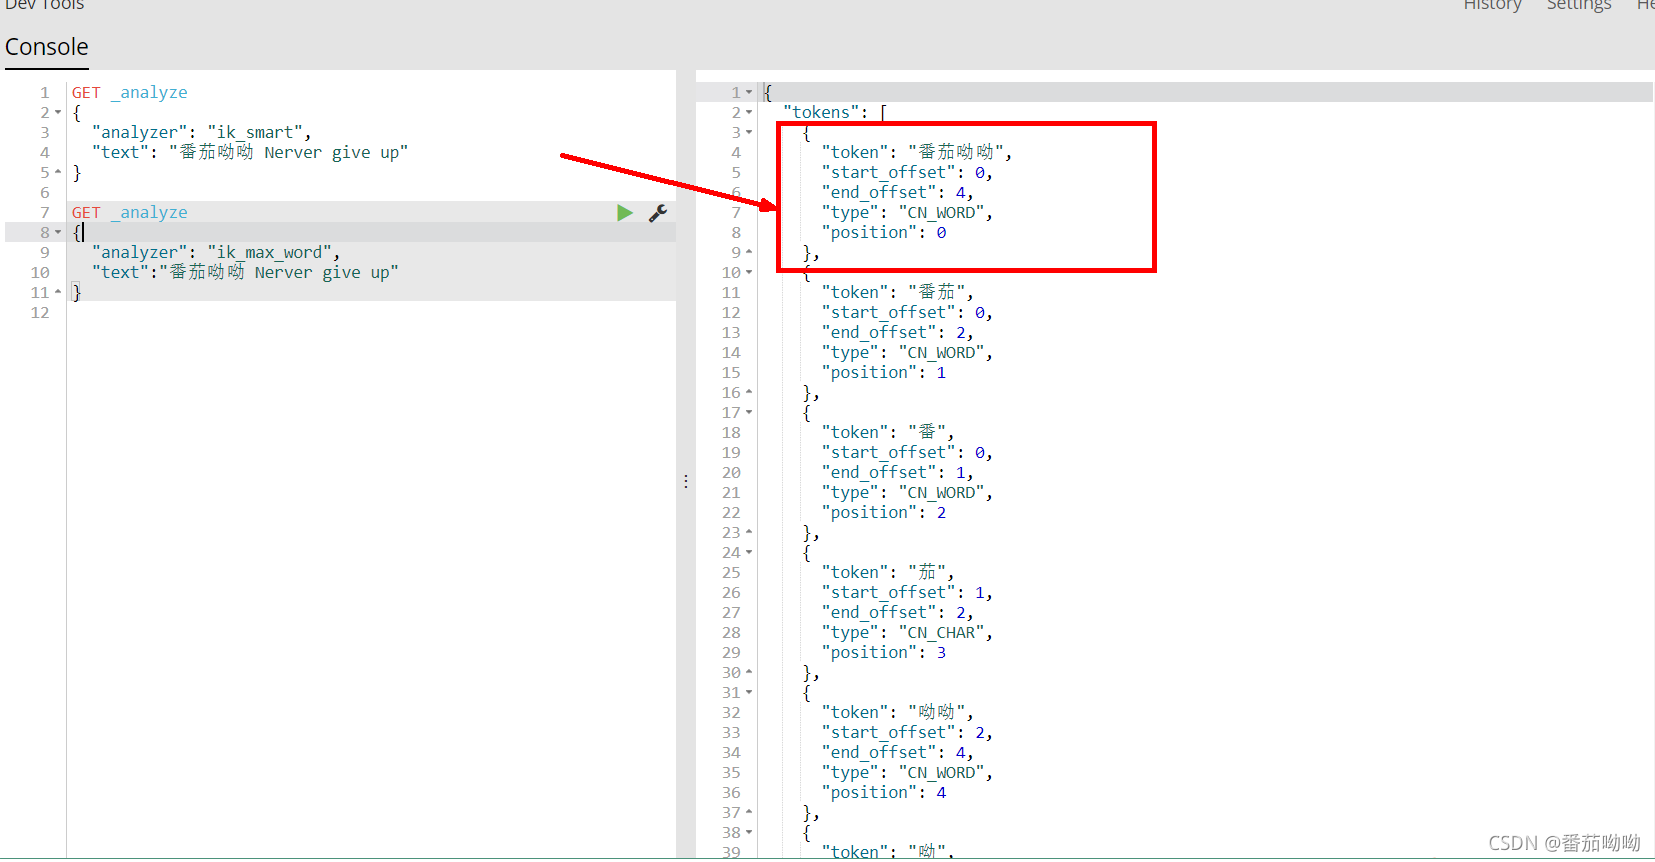Click the "position": 1 output line

(x=884, y=372)
